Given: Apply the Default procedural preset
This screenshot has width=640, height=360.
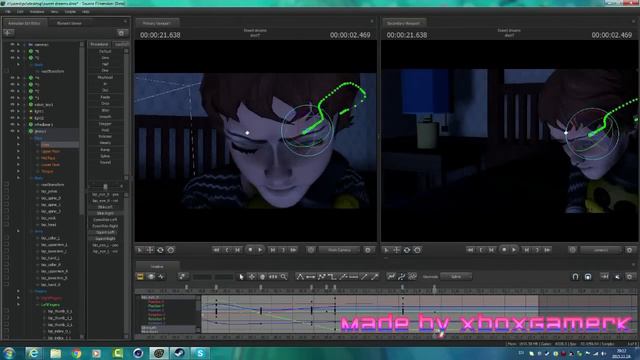Looking at the screenshot, I should tap(105, 51).
